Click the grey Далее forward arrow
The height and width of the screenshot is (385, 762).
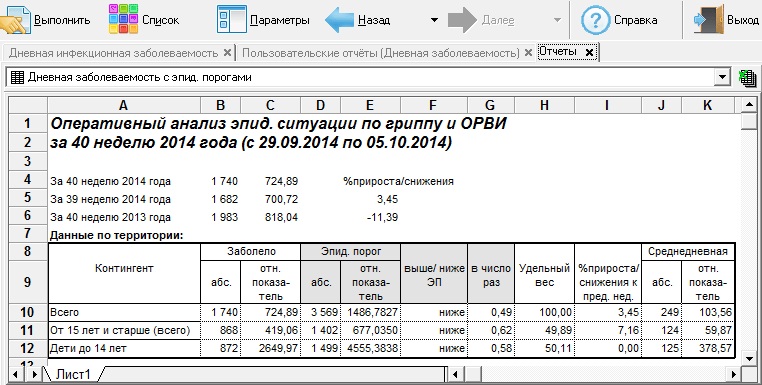coord(462,20)
